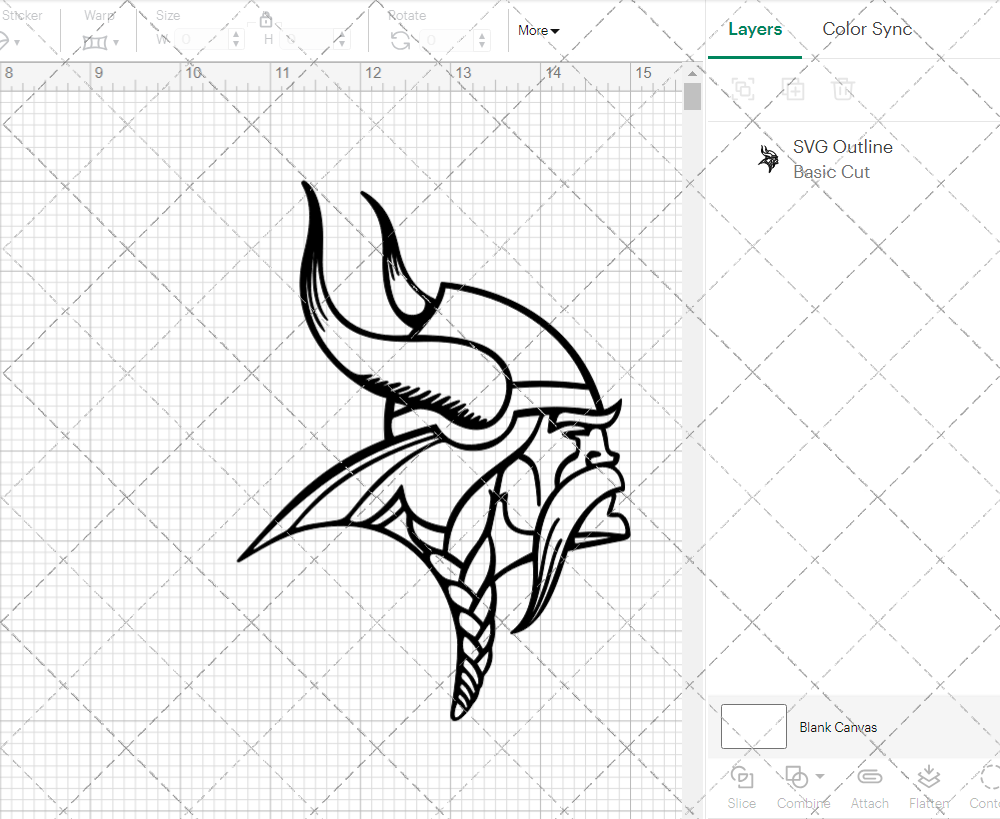Click the Group layers icon

coord(743,89)
